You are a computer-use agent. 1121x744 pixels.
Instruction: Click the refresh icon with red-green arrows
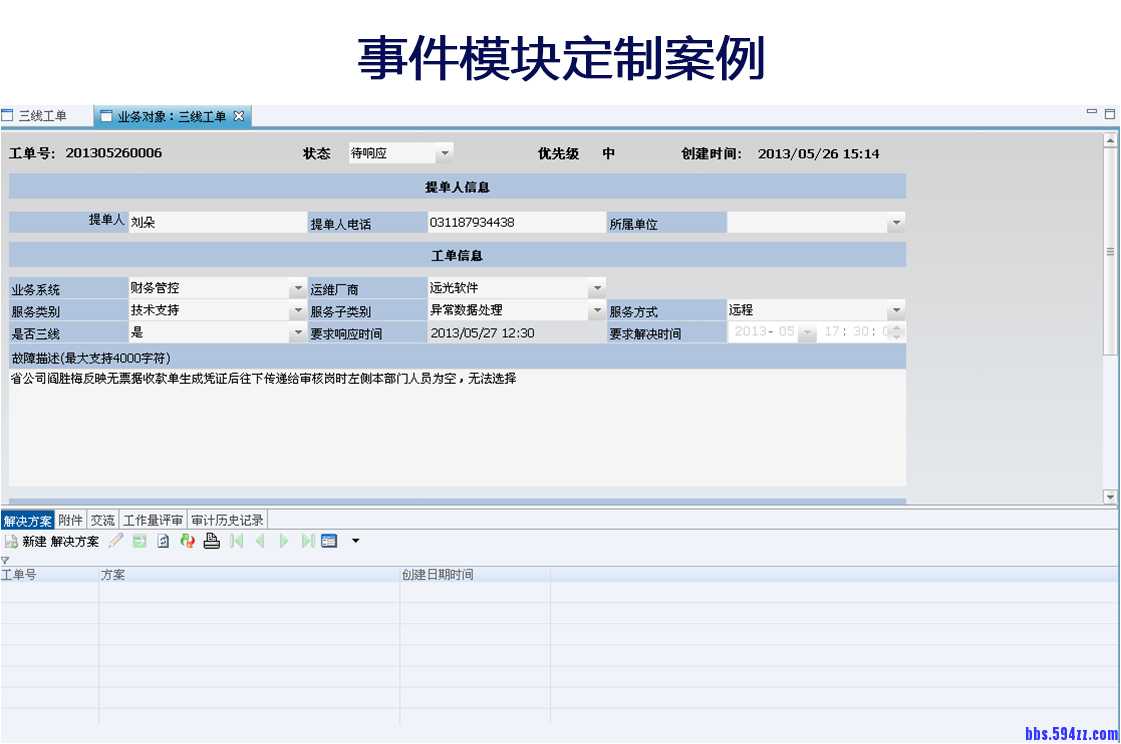(187, 540)
